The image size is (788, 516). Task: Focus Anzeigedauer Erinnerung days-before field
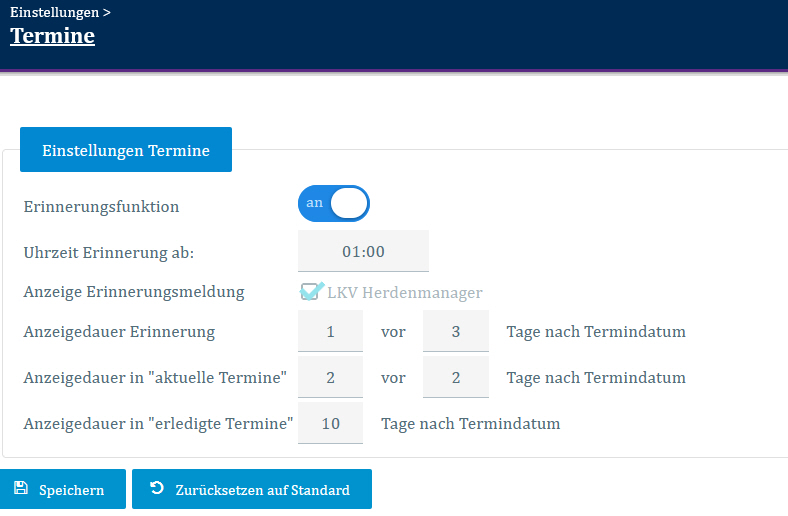pos(330,331)
